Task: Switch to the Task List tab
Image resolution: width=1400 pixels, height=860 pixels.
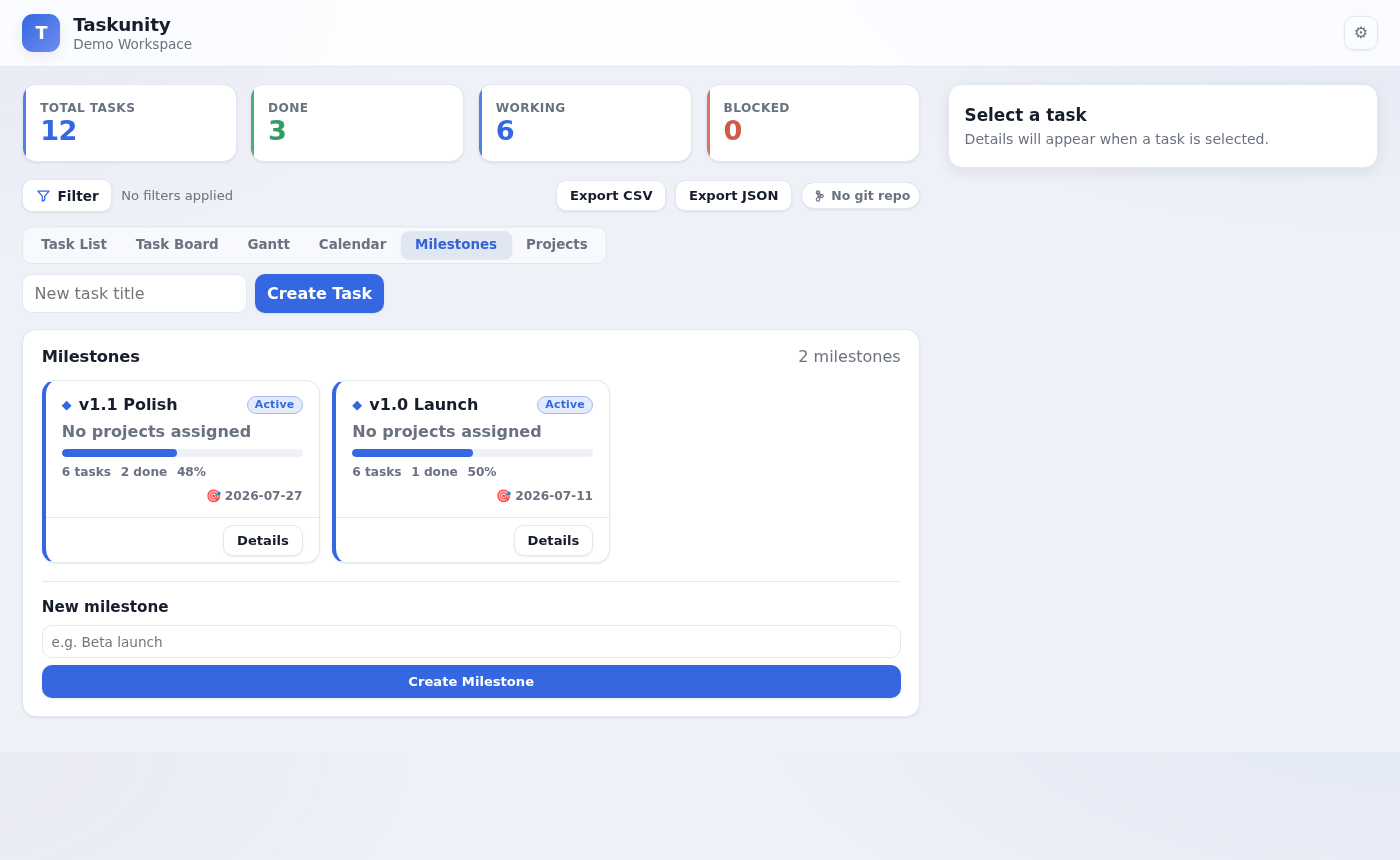Action: click(x=74, y=244)
